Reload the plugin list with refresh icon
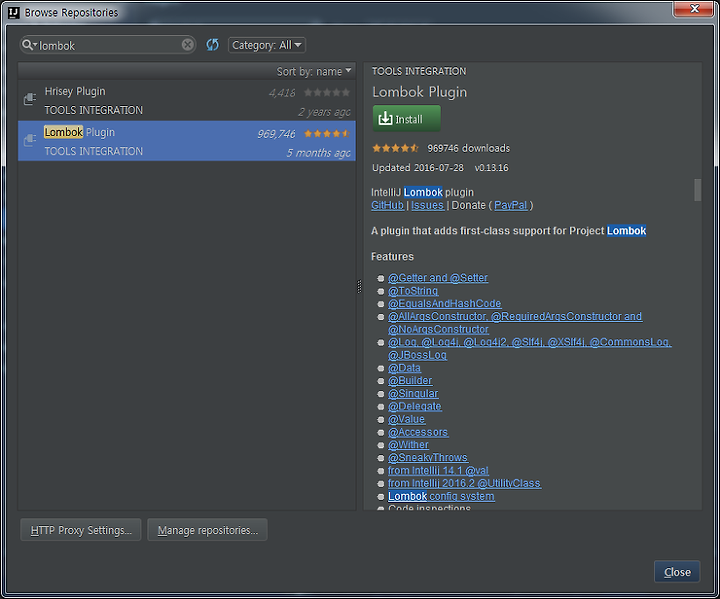720x599 pixels. [212, 45]
